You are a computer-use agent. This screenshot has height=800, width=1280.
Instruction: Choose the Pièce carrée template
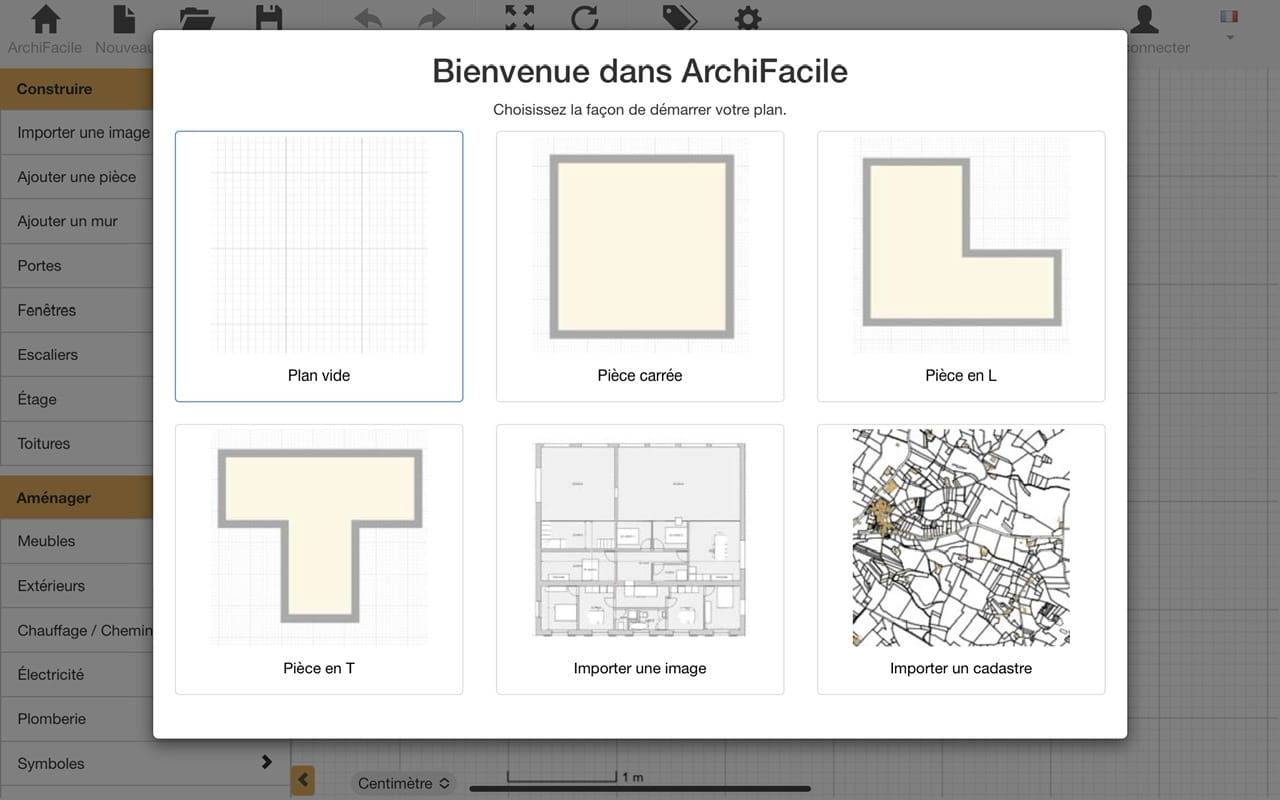[640, 266]
